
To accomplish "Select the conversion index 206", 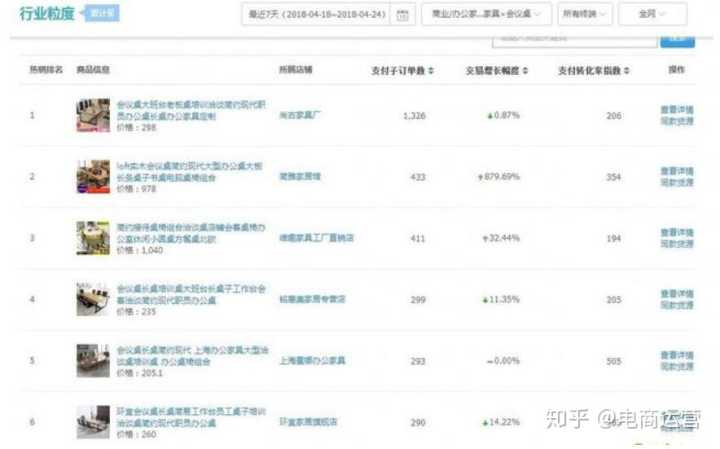I will 614,116.
